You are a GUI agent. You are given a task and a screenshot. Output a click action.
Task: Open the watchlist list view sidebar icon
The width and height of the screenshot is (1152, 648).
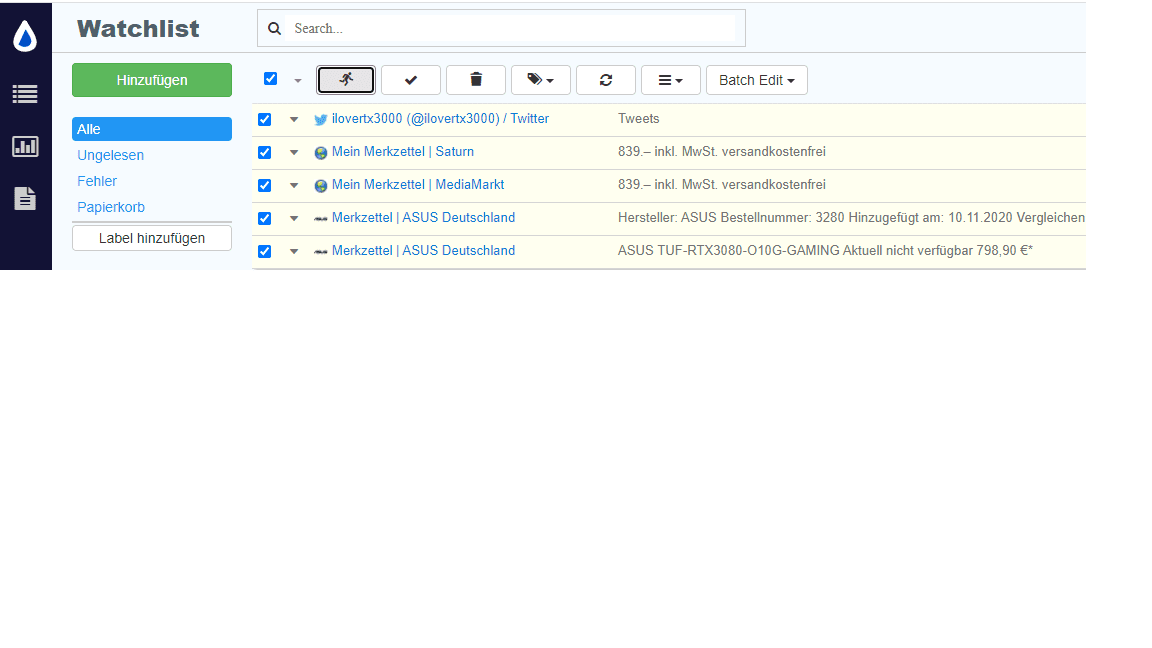click(x=25, y=94)
